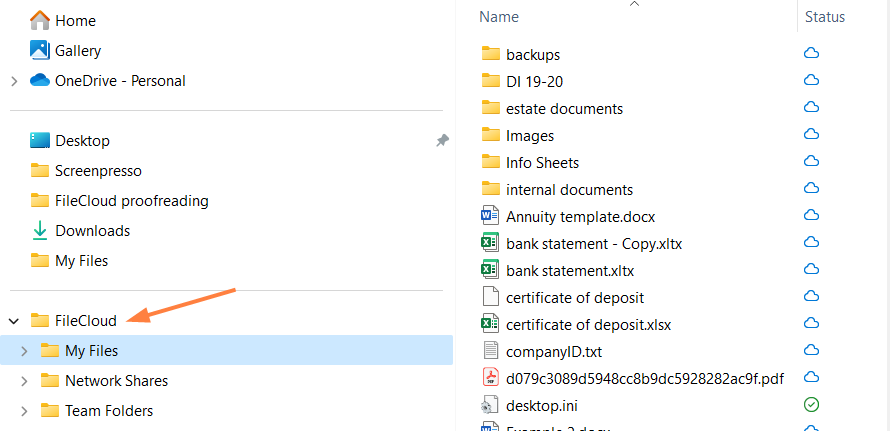Click the PDF icon of d079c3089d5948cc8b9dc5928282ac9f.pdf
Image resolution: width=890 pixels, height=431 pixels.
tap(490, 378)
